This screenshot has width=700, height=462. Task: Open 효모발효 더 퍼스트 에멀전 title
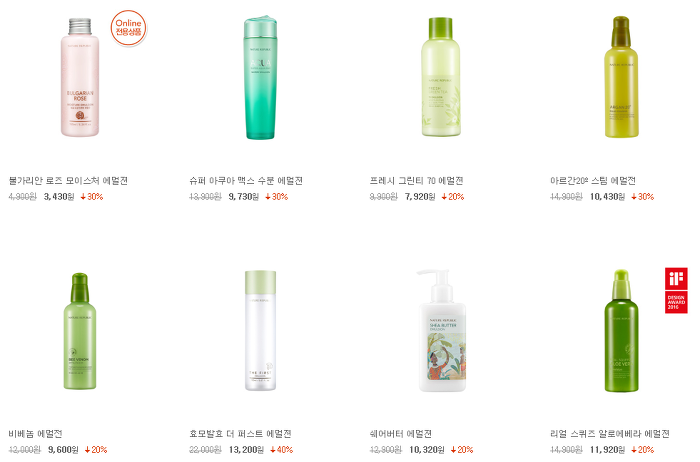pyautogui.click(x=240, y=434)
